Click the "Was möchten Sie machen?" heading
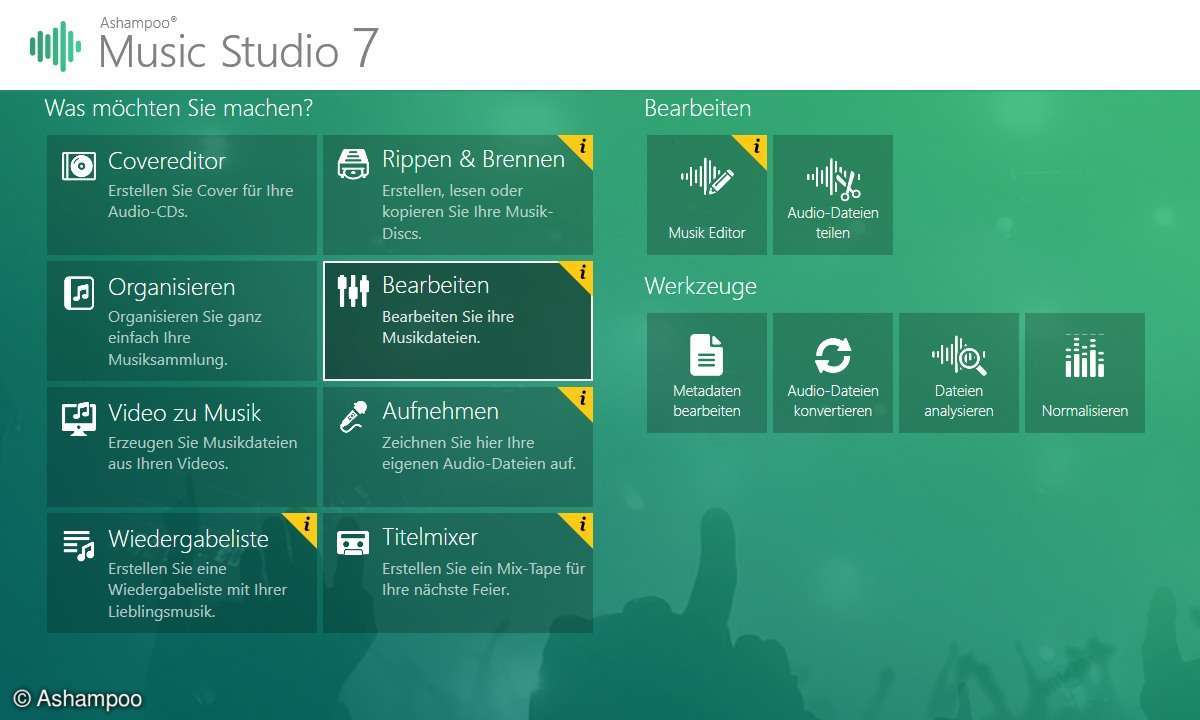The image size is (1200, 720). pos(179,108)
